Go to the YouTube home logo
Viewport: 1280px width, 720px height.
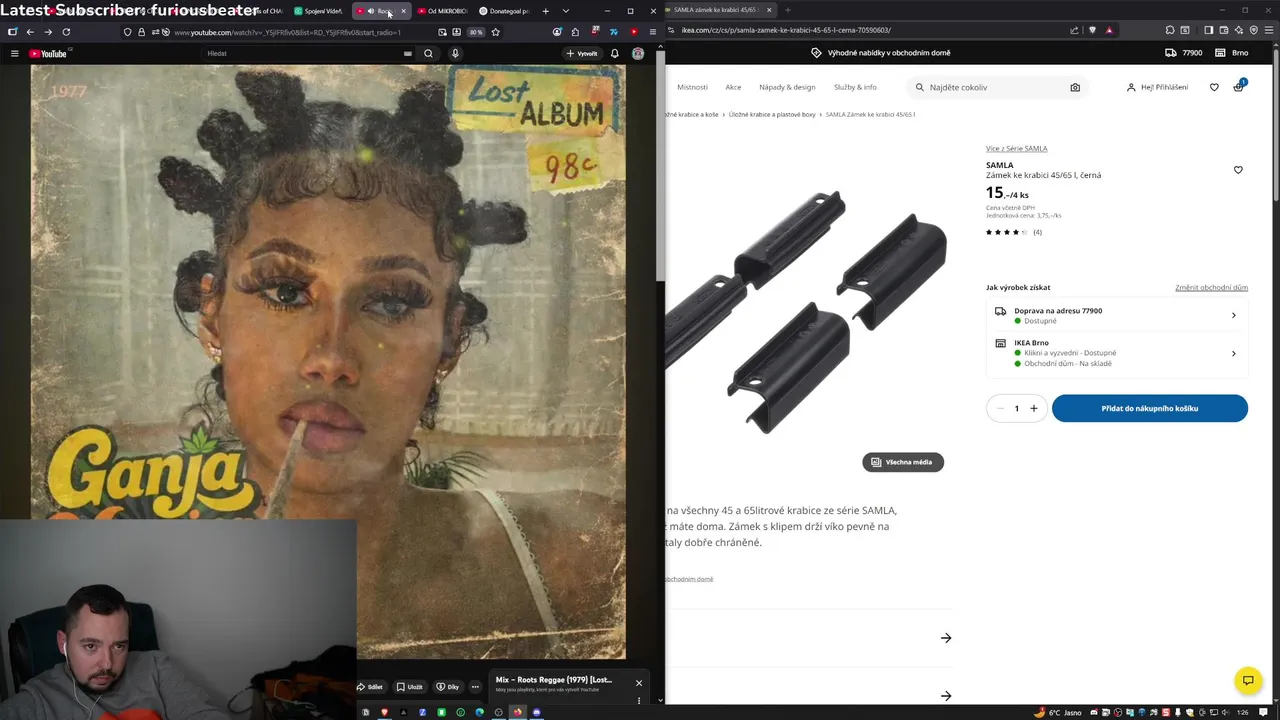[x=48, y=53]
